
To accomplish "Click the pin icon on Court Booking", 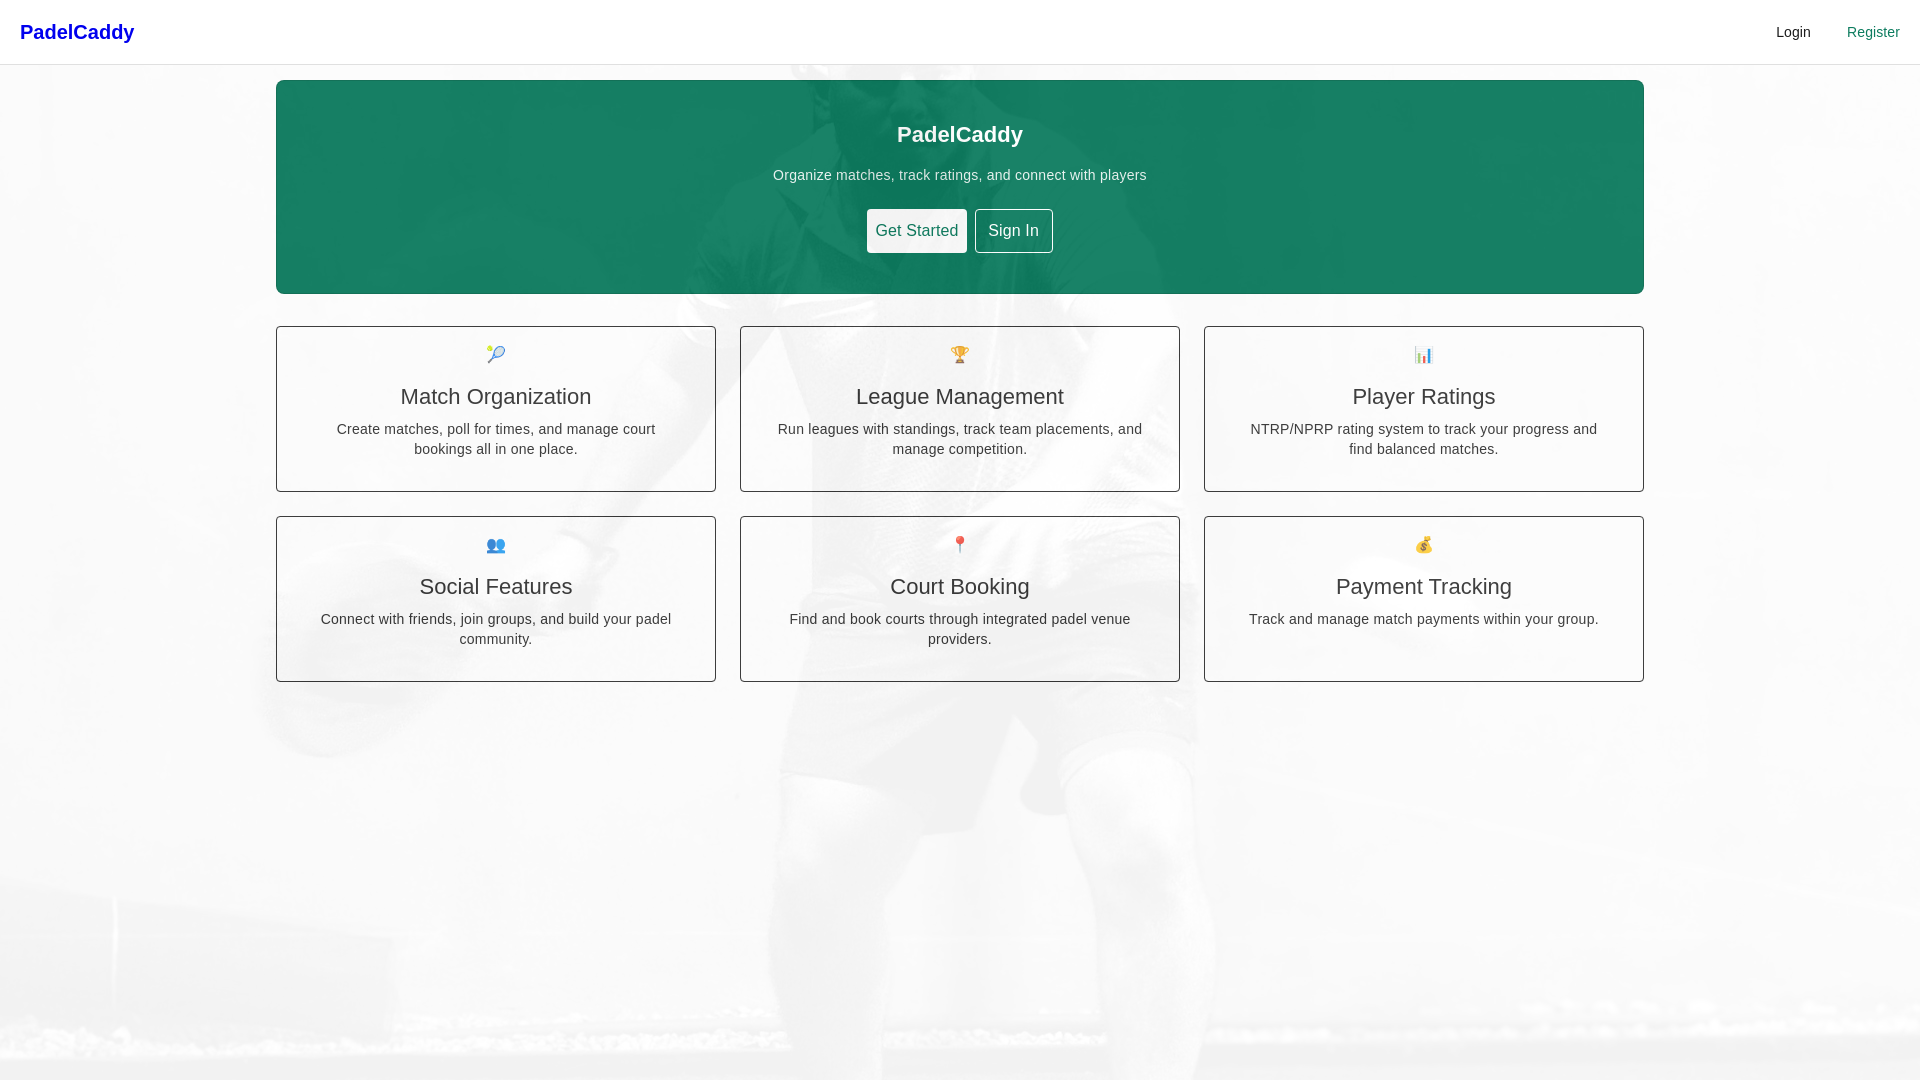I will (x=960, y=545).
